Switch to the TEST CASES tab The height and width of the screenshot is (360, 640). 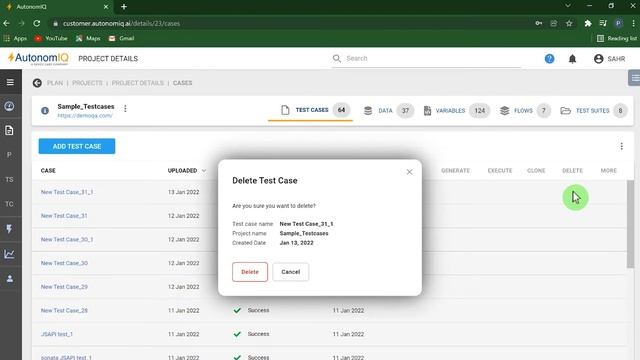coord(310,110)
